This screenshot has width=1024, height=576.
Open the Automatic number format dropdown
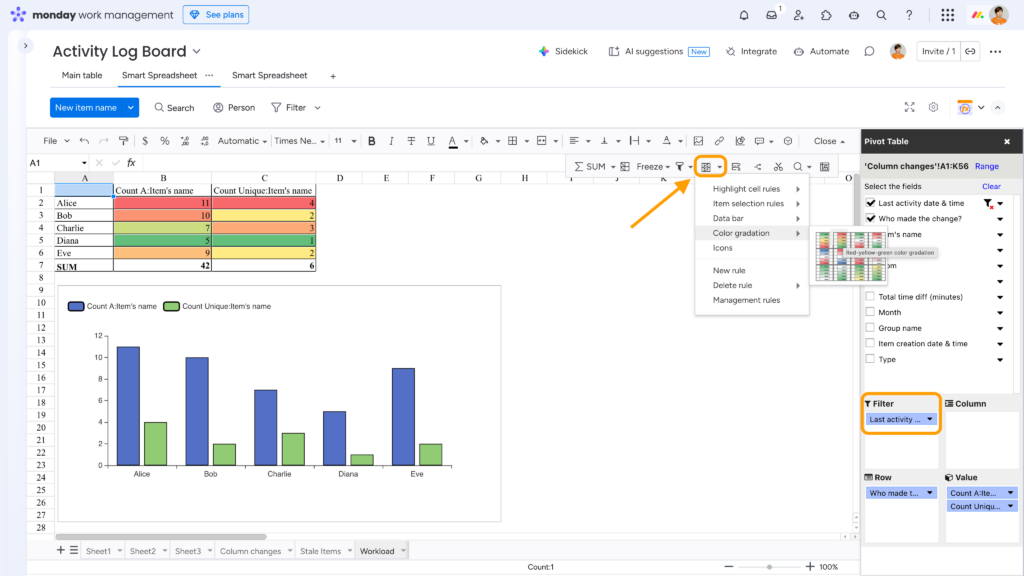242,141
